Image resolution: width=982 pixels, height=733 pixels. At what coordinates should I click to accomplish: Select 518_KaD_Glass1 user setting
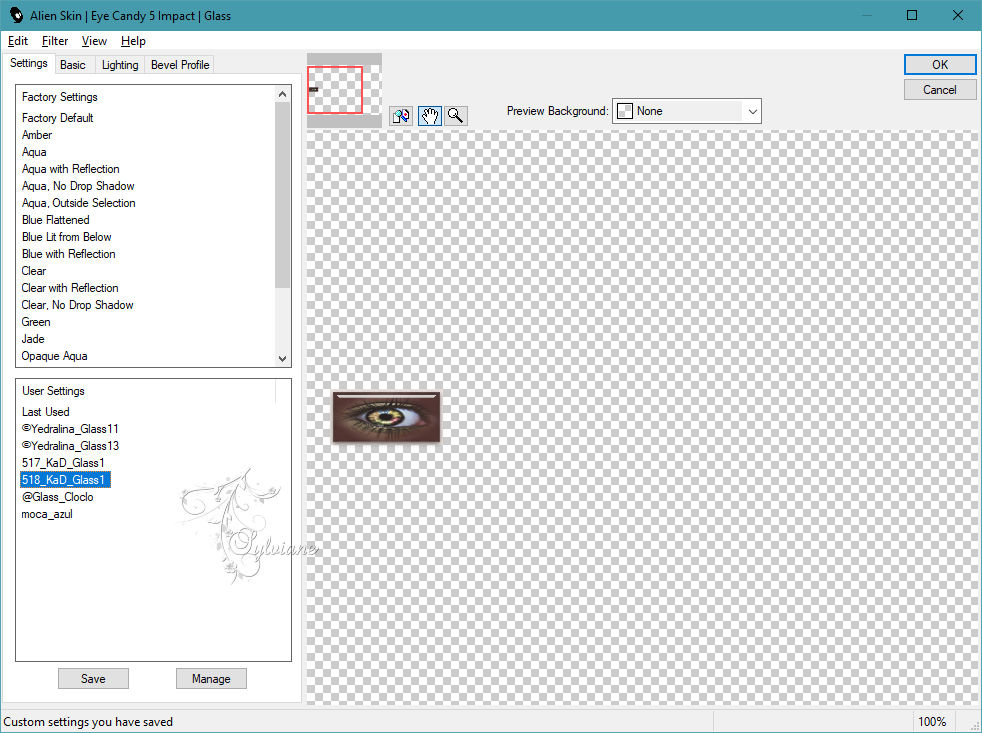65,479
